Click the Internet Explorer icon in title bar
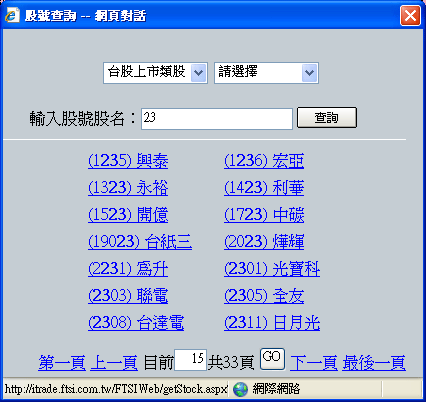The width and height of the screenshot is (426, 402). pyautogui.click(x=12, y=15)
